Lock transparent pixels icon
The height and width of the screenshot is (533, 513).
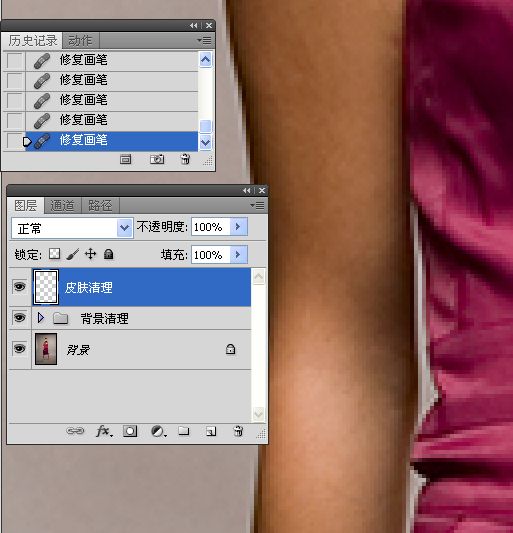click(54, 254)
